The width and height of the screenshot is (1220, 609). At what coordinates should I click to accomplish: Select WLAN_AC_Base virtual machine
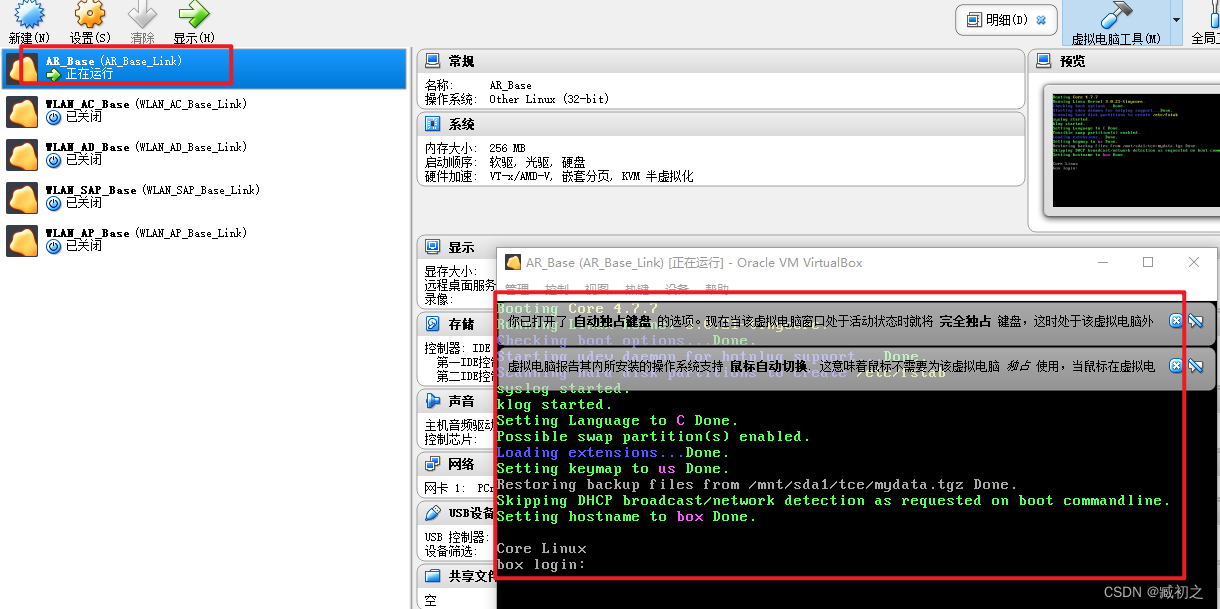pos(204,111)
